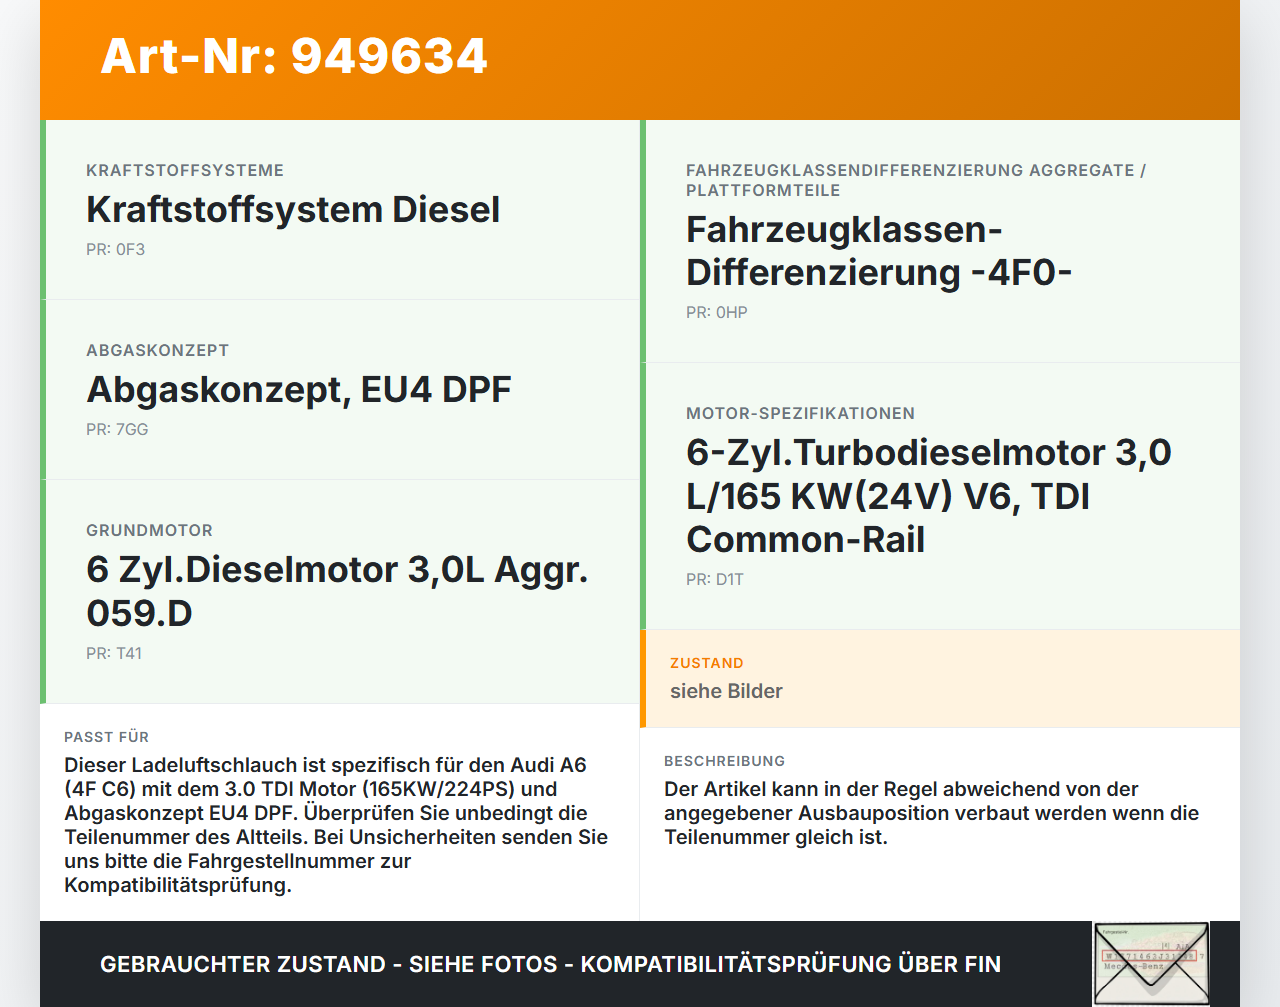Click the PR: 0F3 code label
The height and width of the screenshot is (1007, 1280).
(x=116, y=248)
